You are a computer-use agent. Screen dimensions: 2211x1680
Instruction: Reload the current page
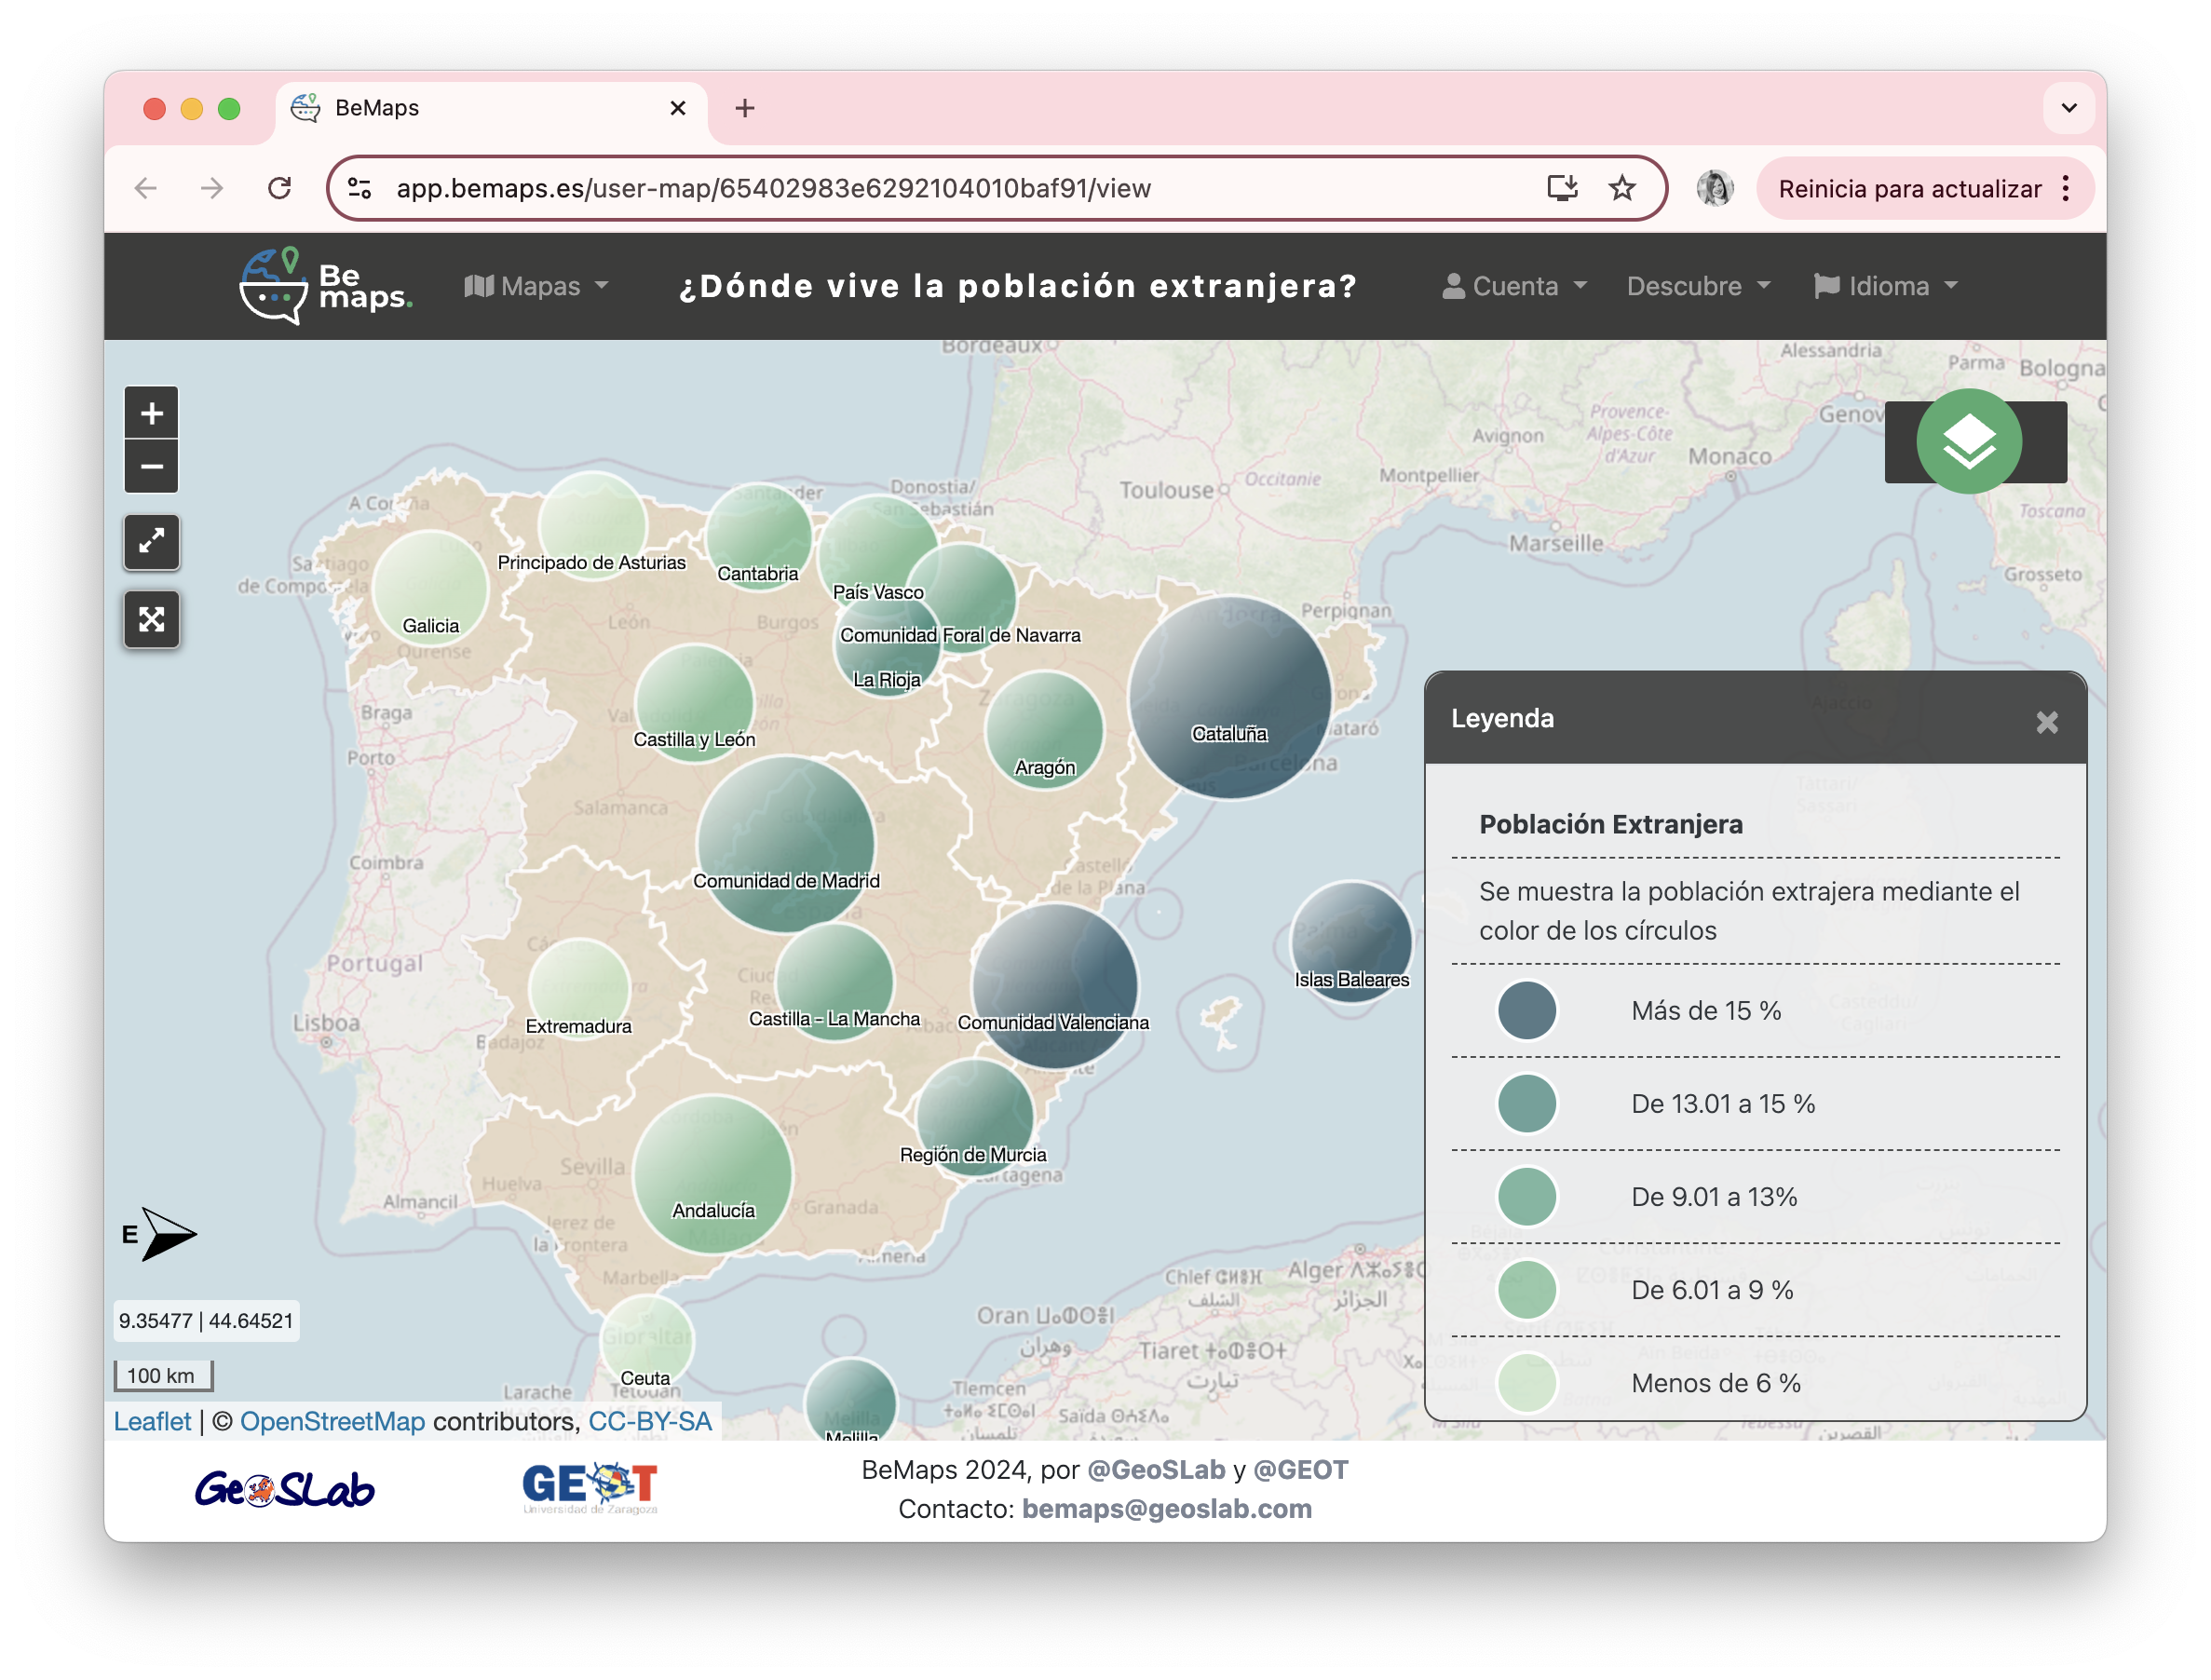pyautogui.click(x=280, y=188)
